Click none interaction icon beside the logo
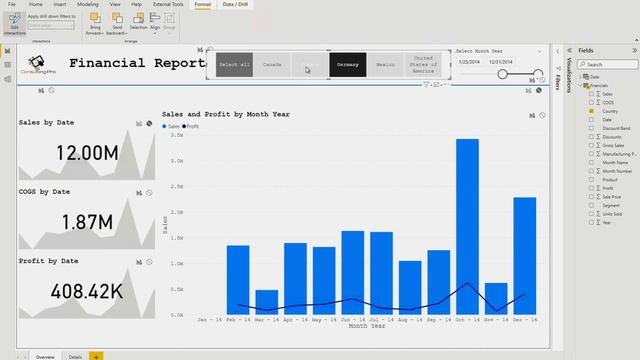 pyautogui.click(x=51, y=91)
